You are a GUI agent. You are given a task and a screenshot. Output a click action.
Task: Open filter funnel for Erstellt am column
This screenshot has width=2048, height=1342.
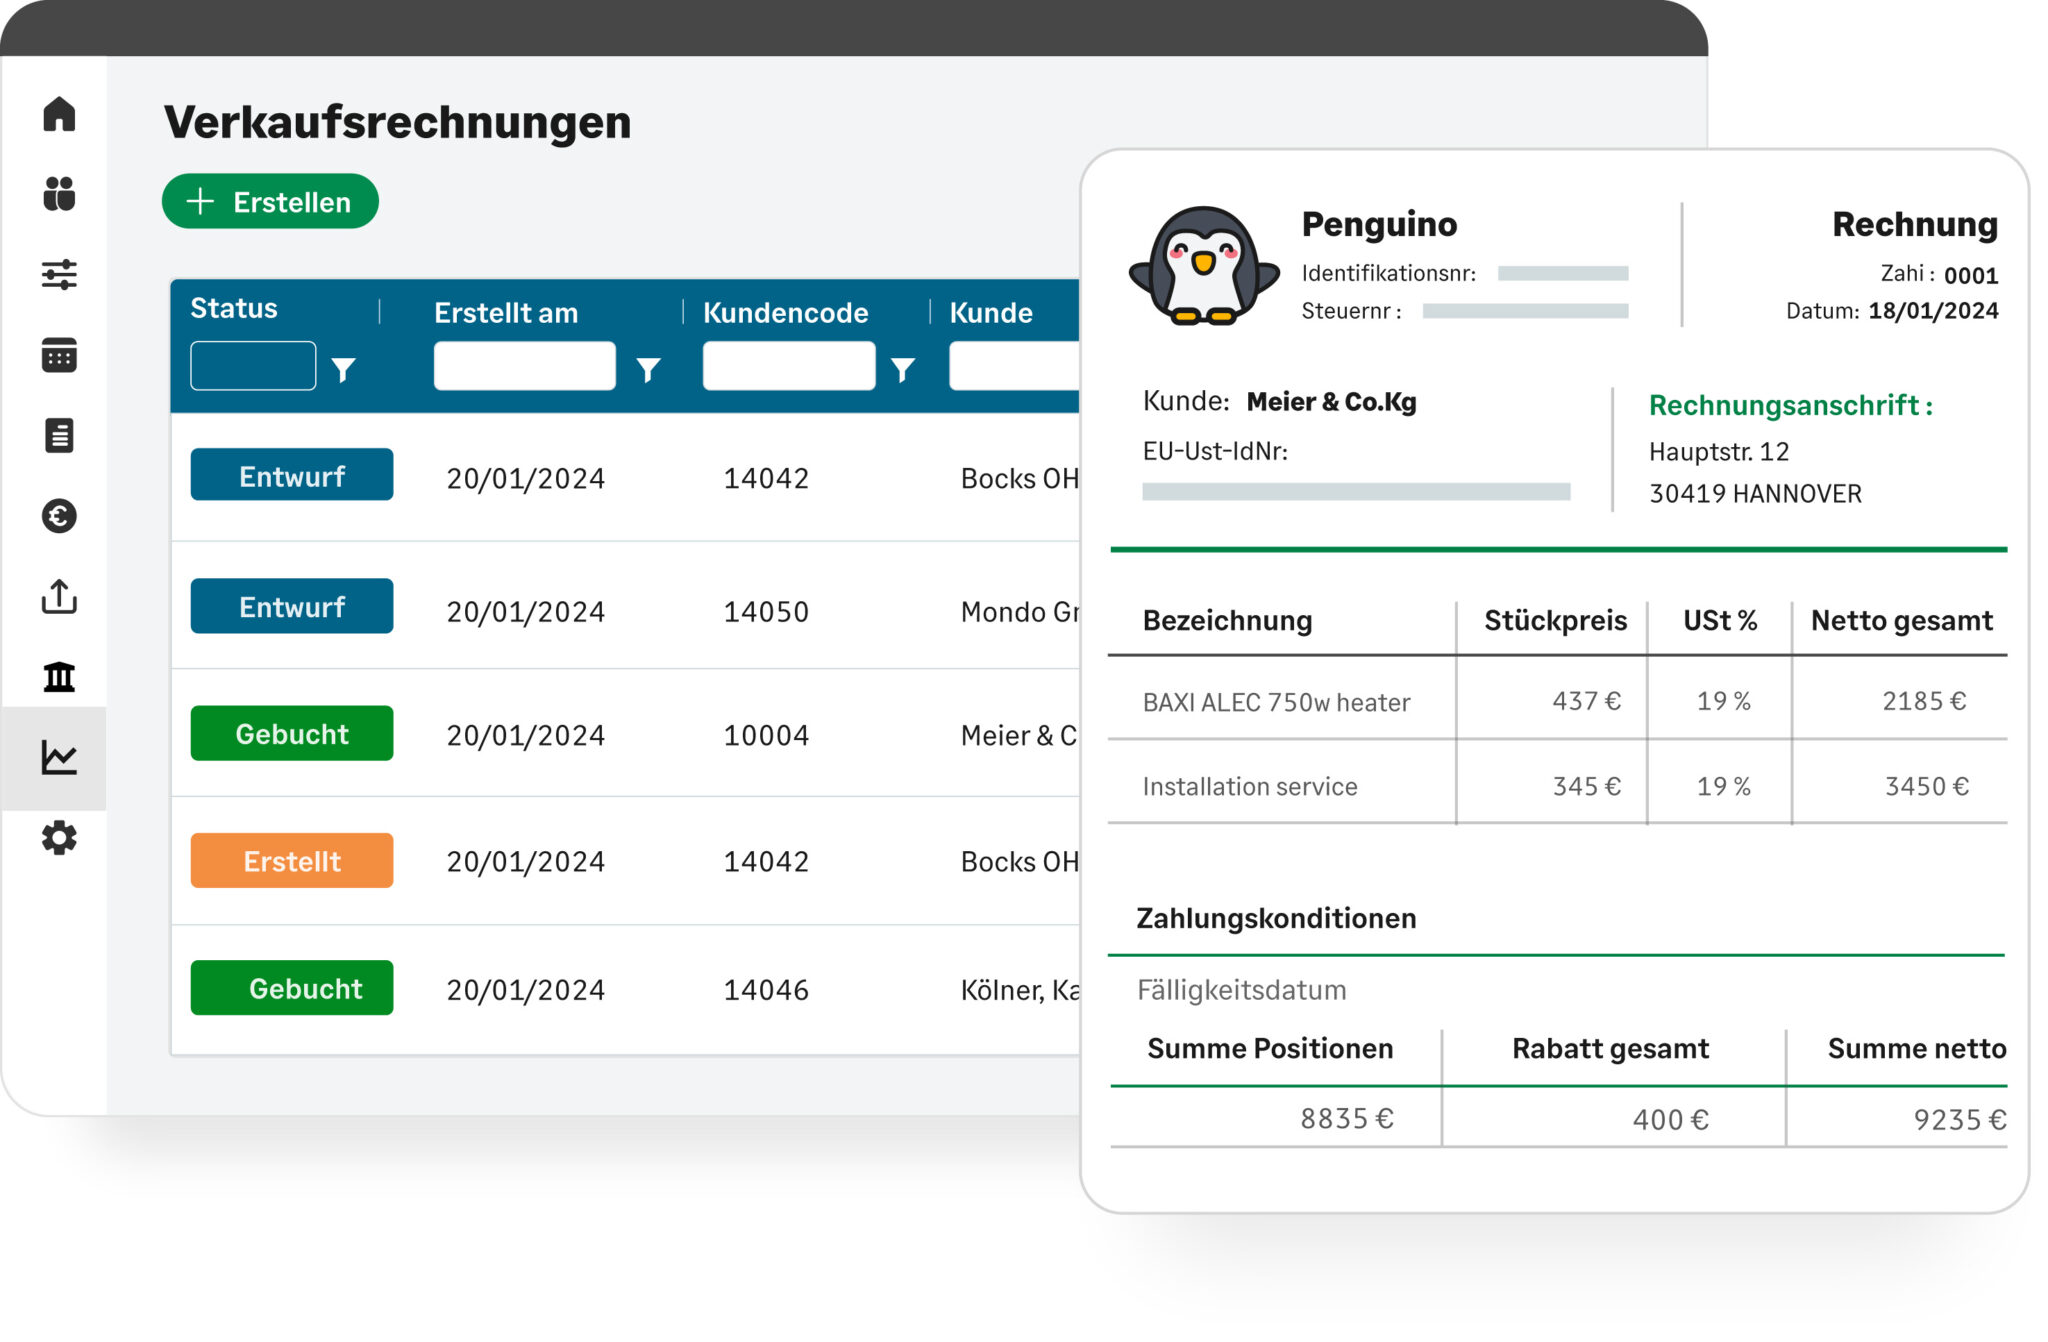648,370
